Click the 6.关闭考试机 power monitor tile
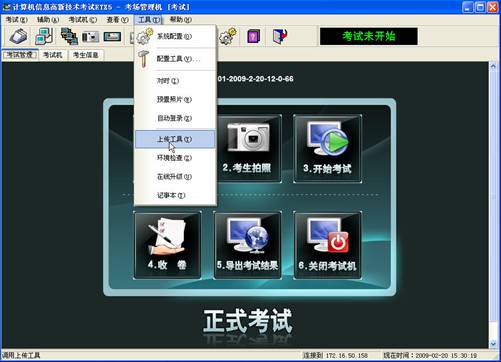Viewport: 501px width, 362px height. pyautogui.click(x=327, y=245)
